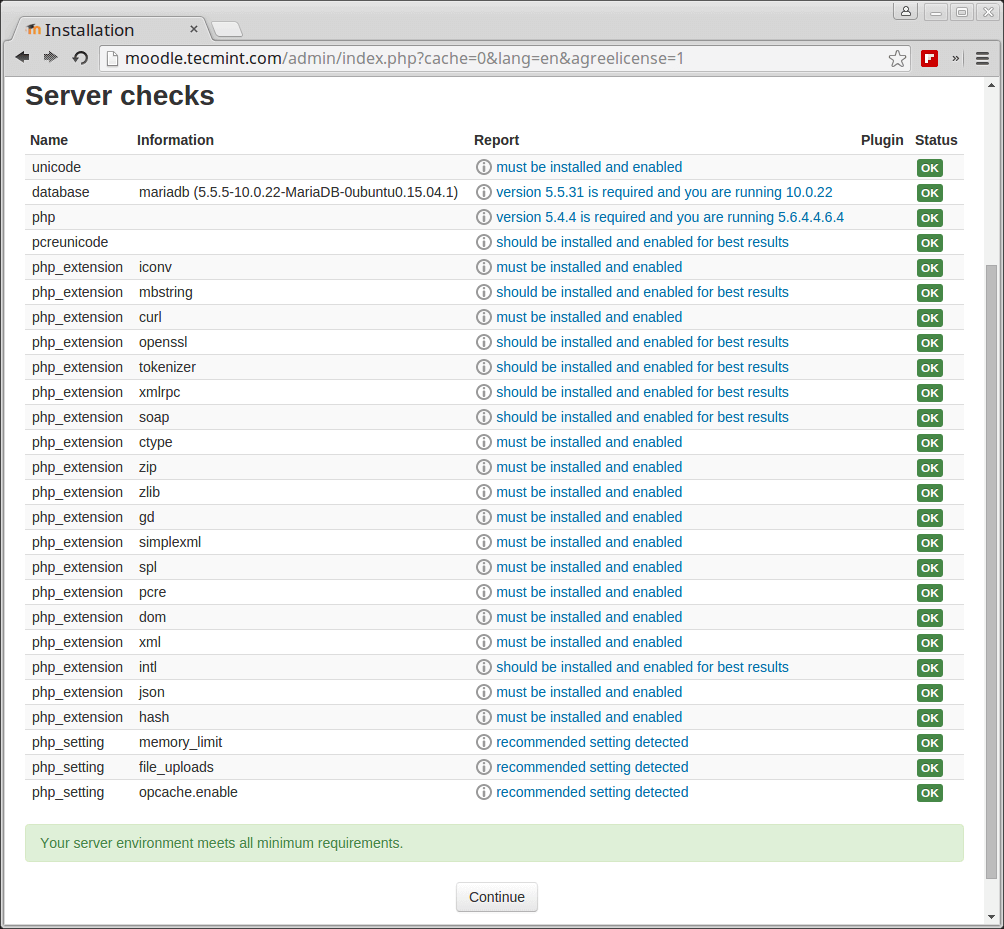1004x929 pixels.
Task: Bookmark the page using the star icon
Action: [897, 59]
